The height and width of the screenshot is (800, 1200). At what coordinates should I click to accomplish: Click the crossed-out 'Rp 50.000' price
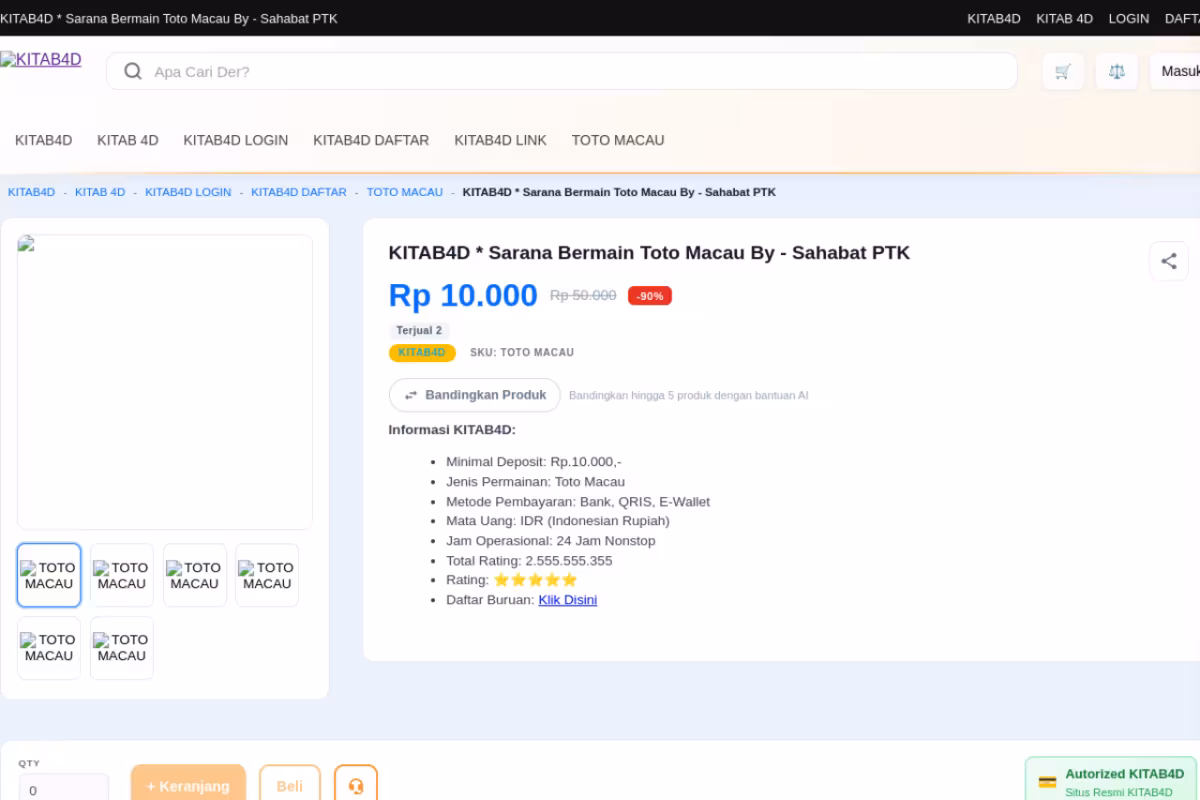[583, 296]
